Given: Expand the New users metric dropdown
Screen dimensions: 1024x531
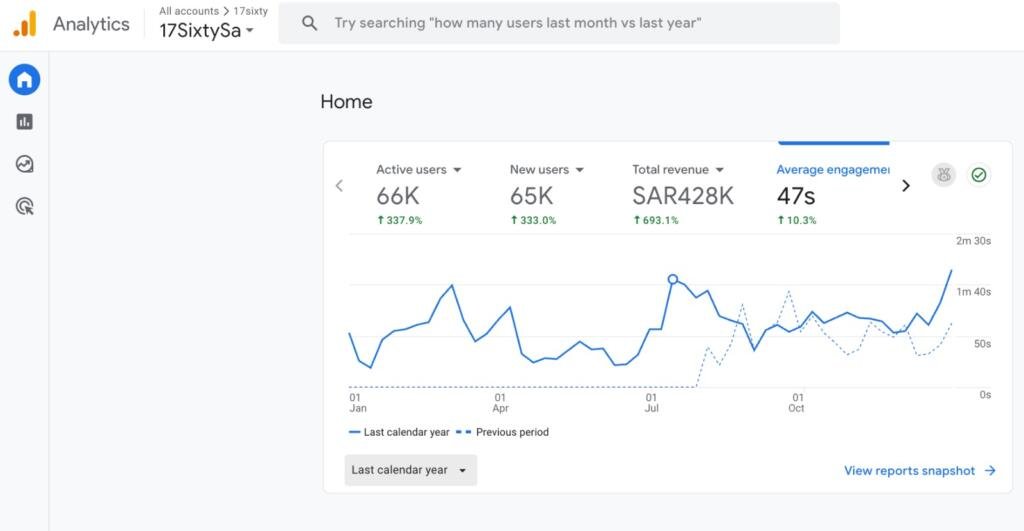Looking at the screenshot, I should point(580,170).
